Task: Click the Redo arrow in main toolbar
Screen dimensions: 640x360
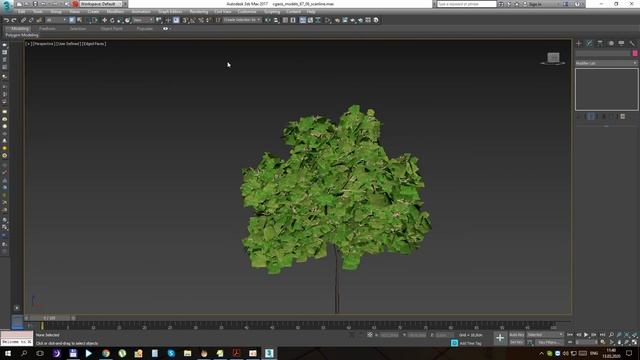Action: 14,20
